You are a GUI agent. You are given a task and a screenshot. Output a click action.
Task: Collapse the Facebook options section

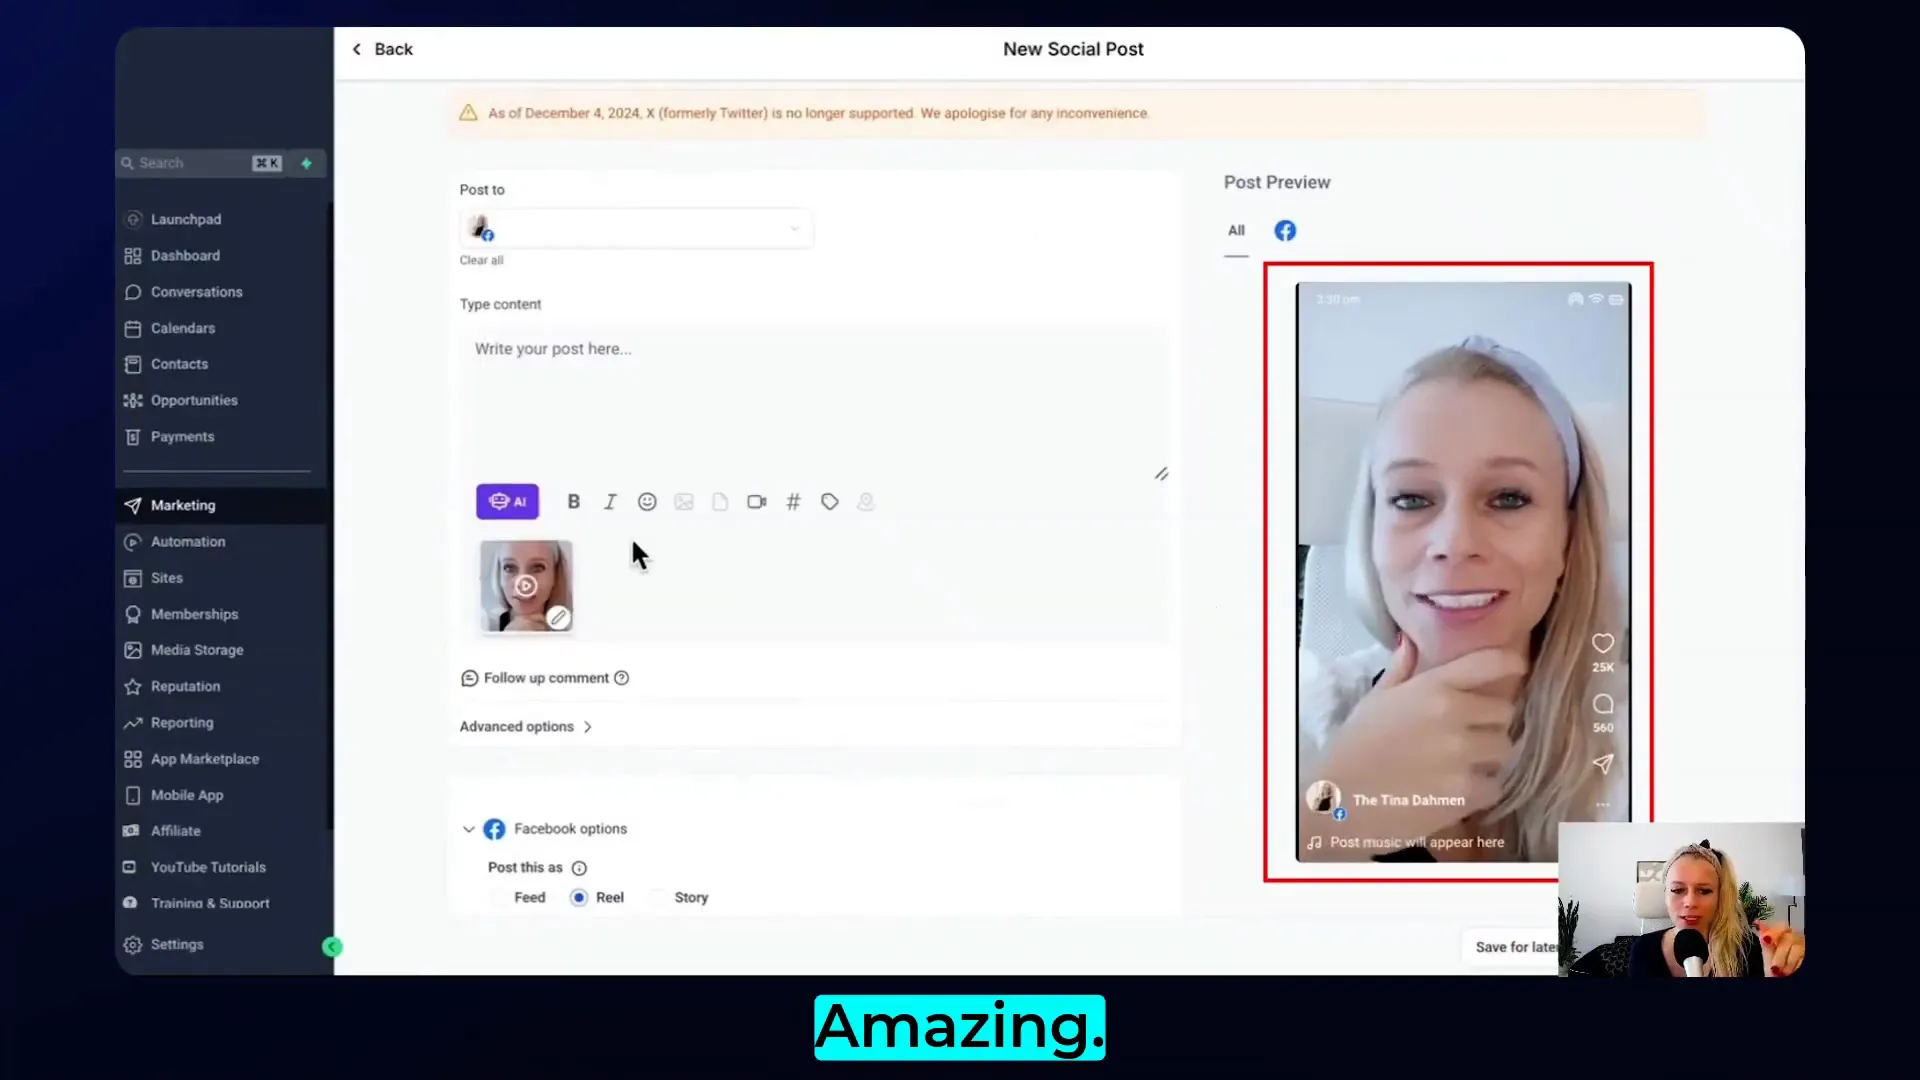(468, 829)
